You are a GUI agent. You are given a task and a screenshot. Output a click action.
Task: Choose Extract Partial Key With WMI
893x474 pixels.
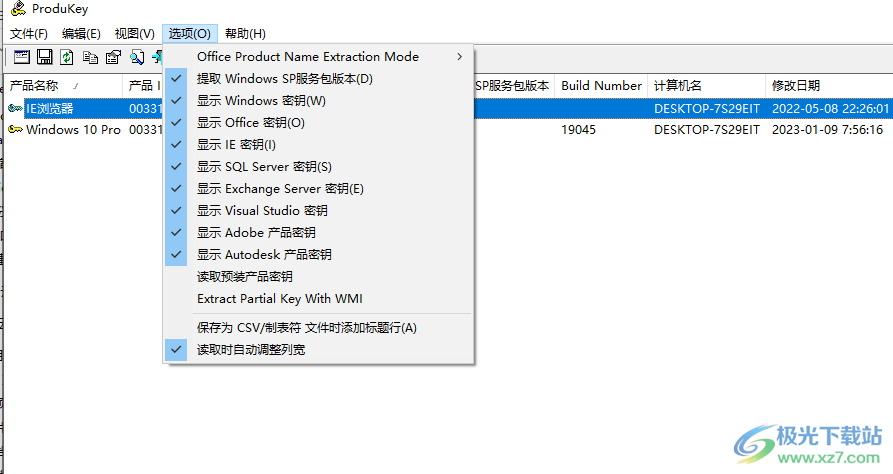[x=319, y=299]
